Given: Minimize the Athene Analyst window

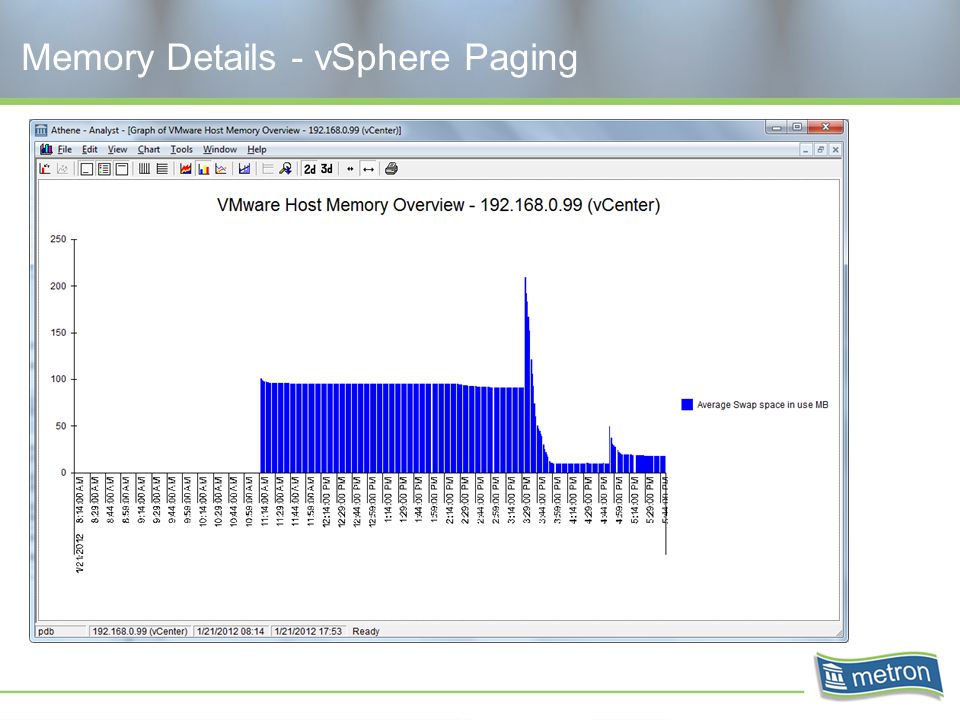Looking at the screenshot, I should [x=777, y=127].
